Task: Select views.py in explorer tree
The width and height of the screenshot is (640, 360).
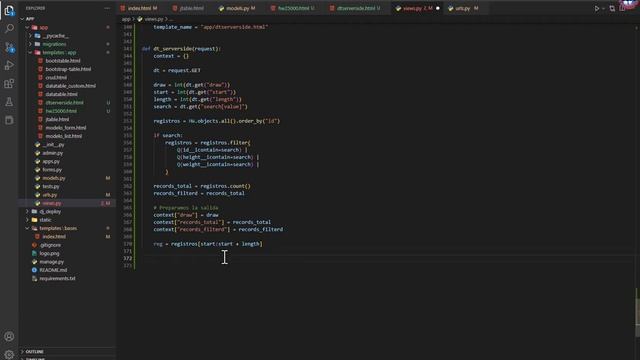Action: [x=51, y=203]
